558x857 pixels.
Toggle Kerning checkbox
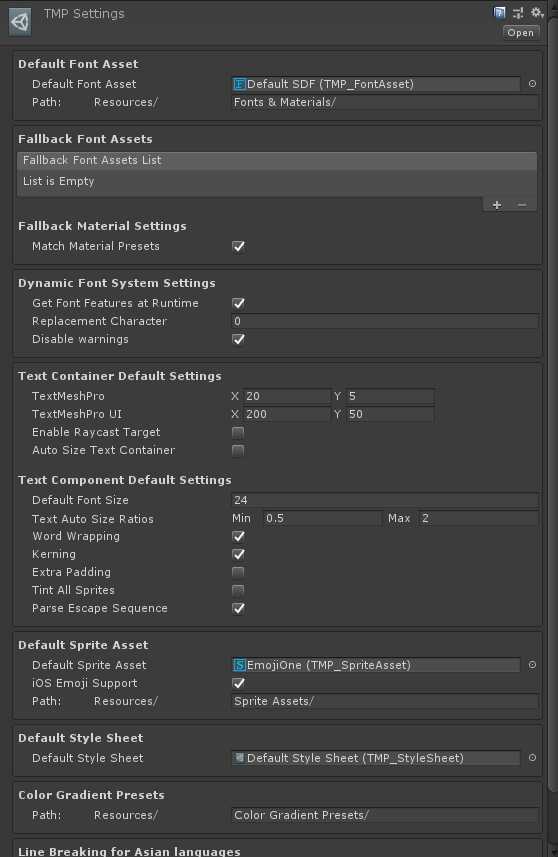click(238, 555)
